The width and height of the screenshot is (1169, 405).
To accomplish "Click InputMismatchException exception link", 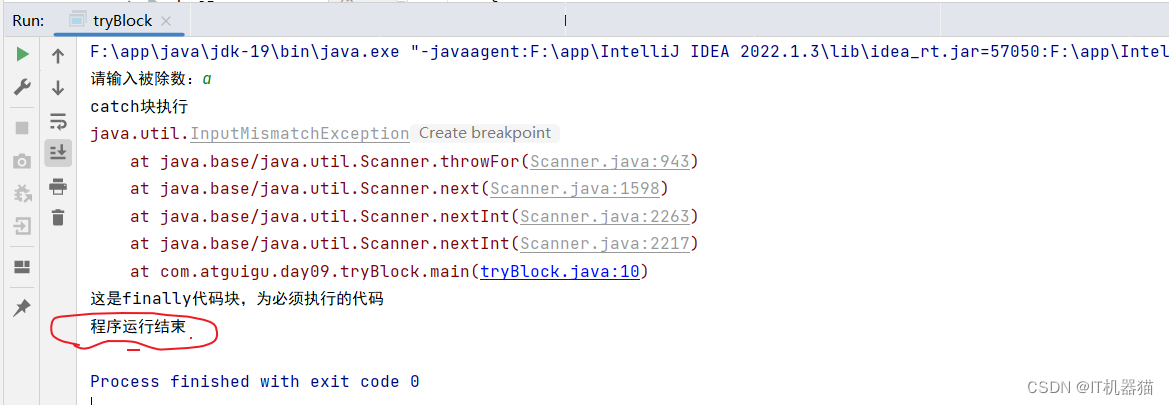I will point(300,134).
